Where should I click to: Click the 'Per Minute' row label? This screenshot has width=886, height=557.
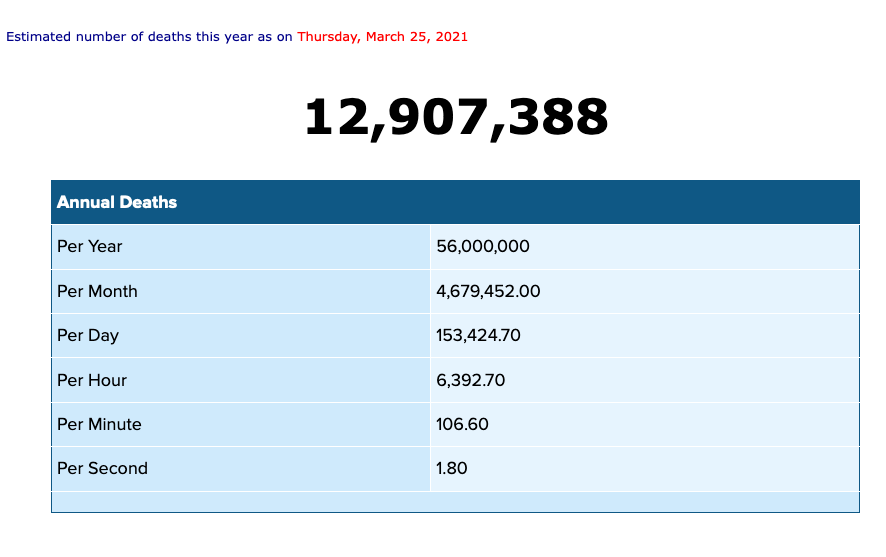pos(99,424)
